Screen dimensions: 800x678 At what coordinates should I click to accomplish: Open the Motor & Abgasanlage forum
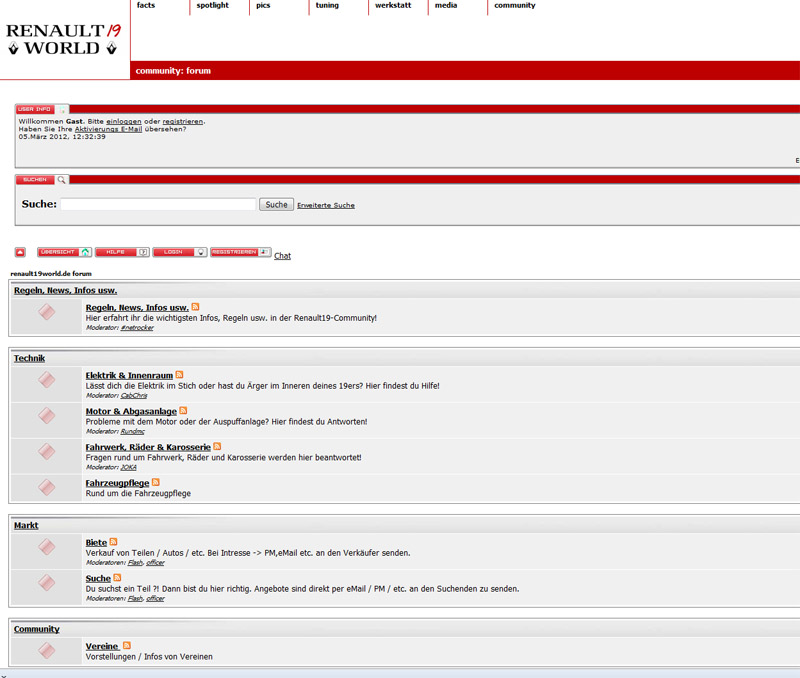(131, 411)
